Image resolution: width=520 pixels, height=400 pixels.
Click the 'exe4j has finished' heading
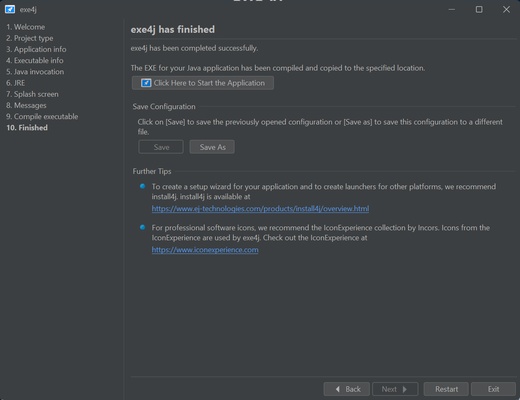click(x=173, y=29)
